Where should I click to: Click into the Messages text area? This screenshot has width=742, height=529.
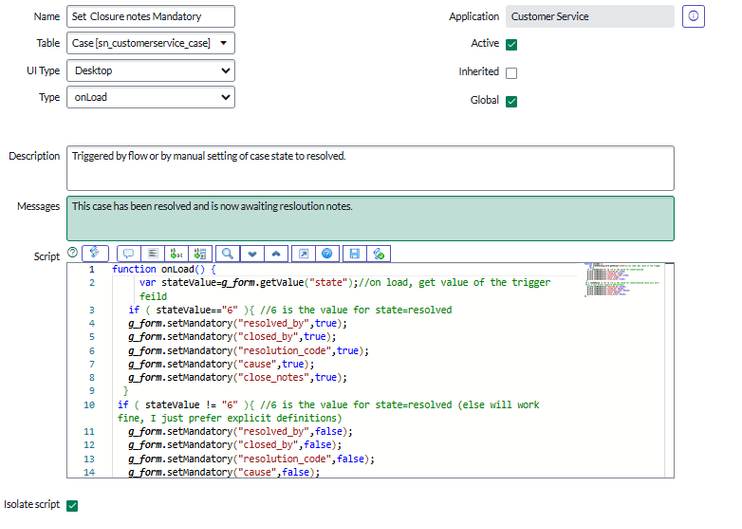coord(370,219)
